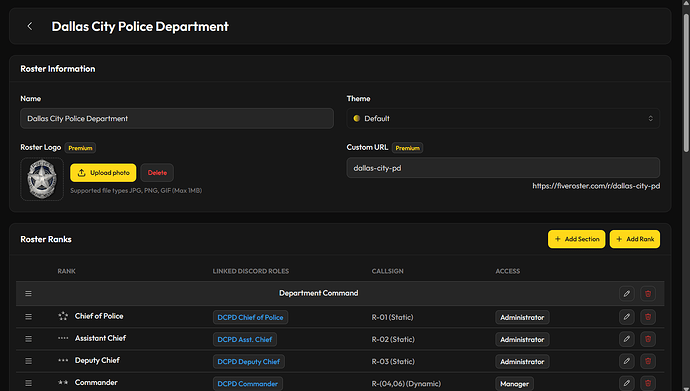Click the DCPD Asst. Chief role tag
690x391 pixels.
[x=245, y=339]
